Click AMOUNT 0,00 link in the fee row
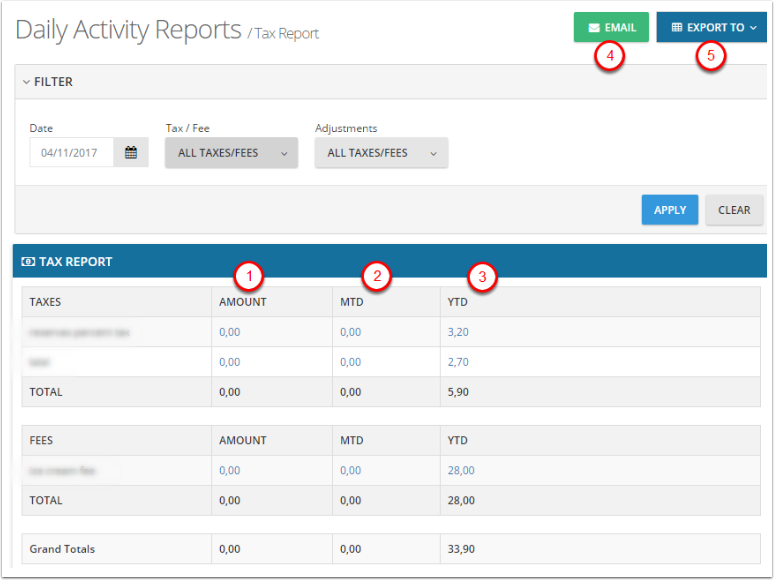Screen dimensions: 774x580 point(230,470)
